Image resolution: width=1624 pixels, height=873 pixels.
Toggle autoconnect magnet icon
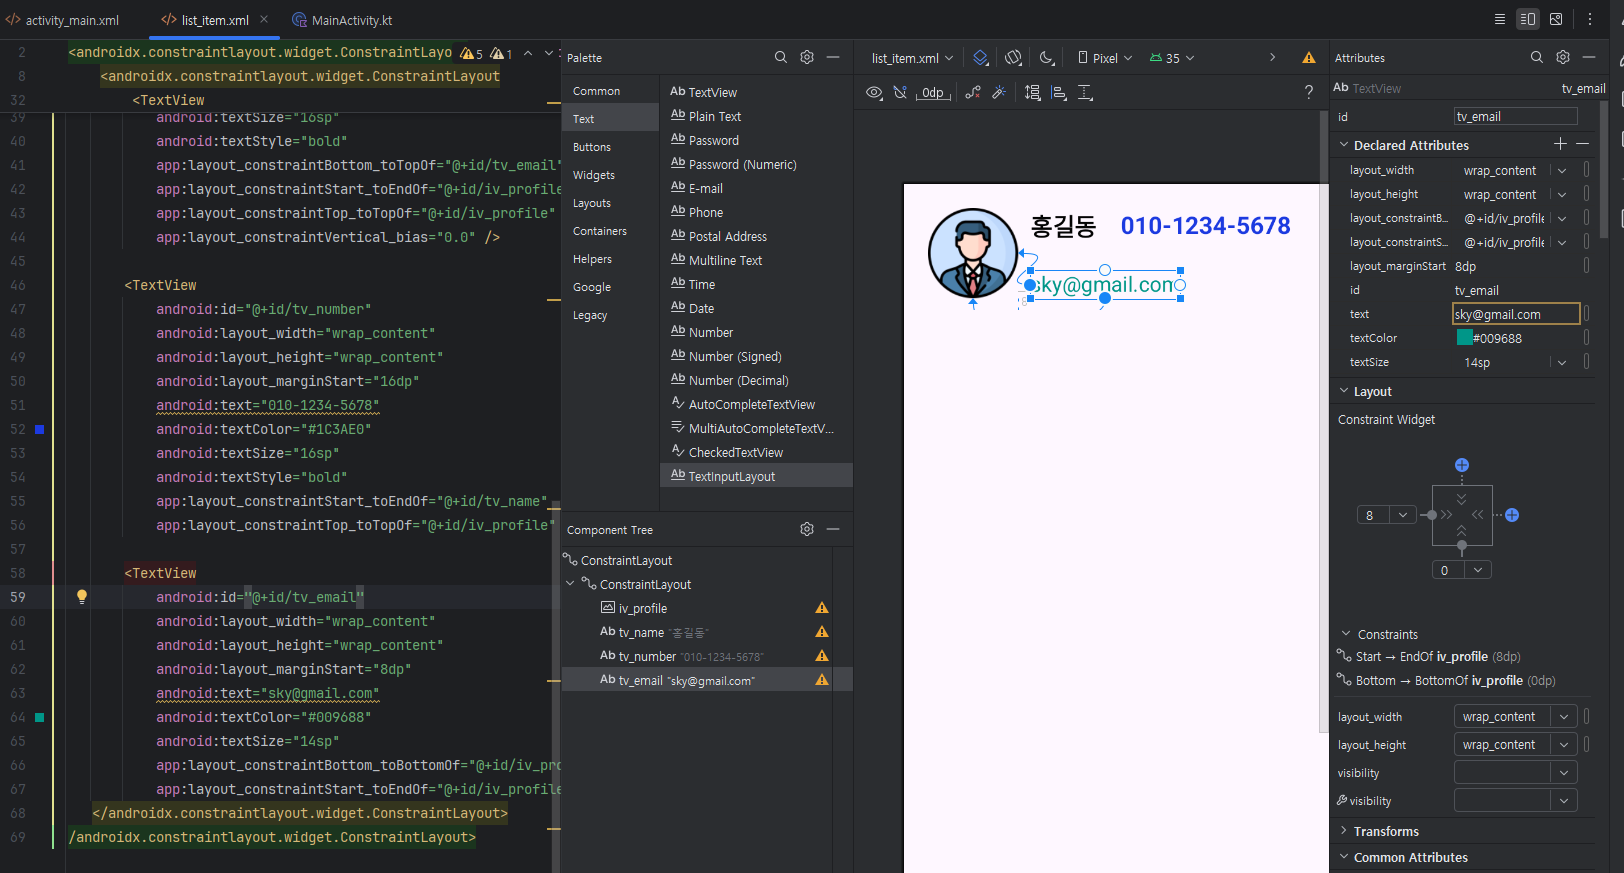pos(900,93)
